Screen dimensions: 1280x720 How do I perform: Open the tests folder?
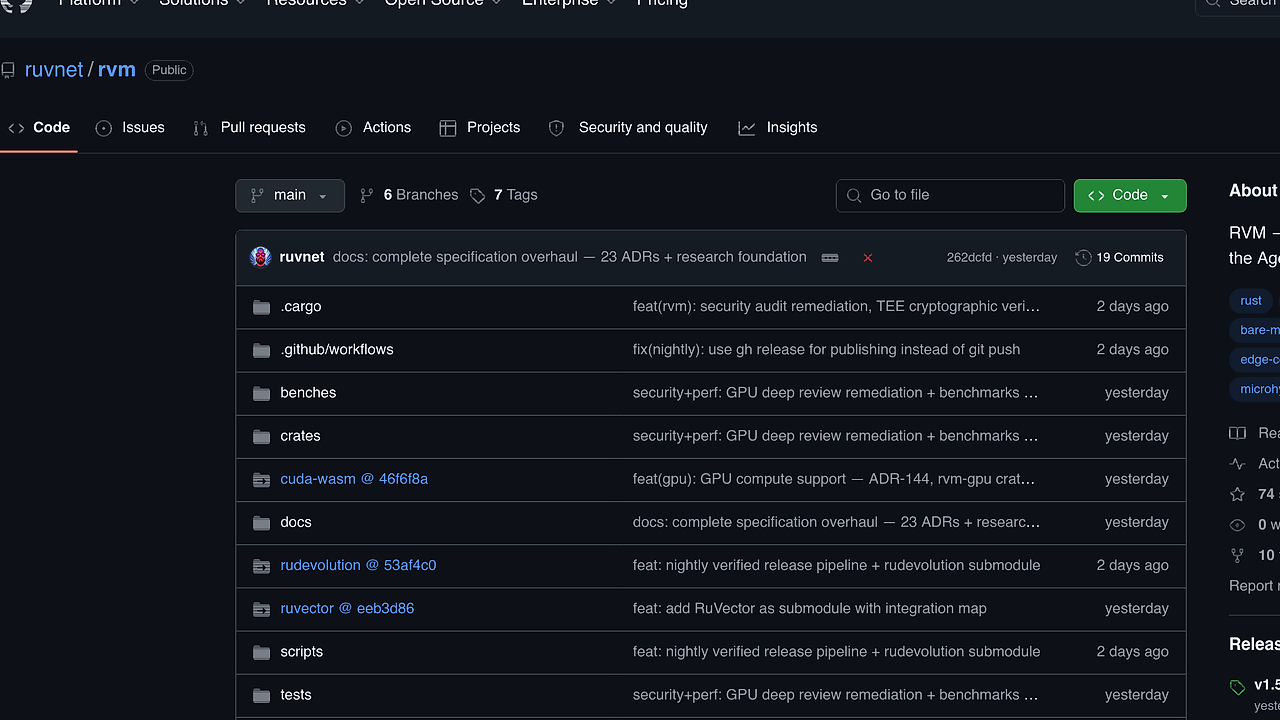click(296, 694)
